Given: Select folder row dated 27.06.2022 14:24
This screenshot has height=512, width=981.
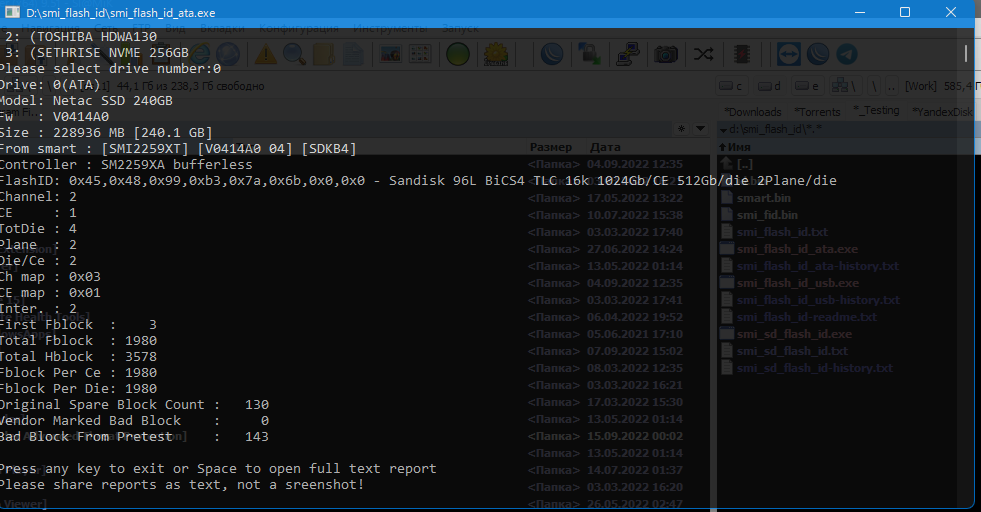Looking at the screenshot, I should [606, 249].
